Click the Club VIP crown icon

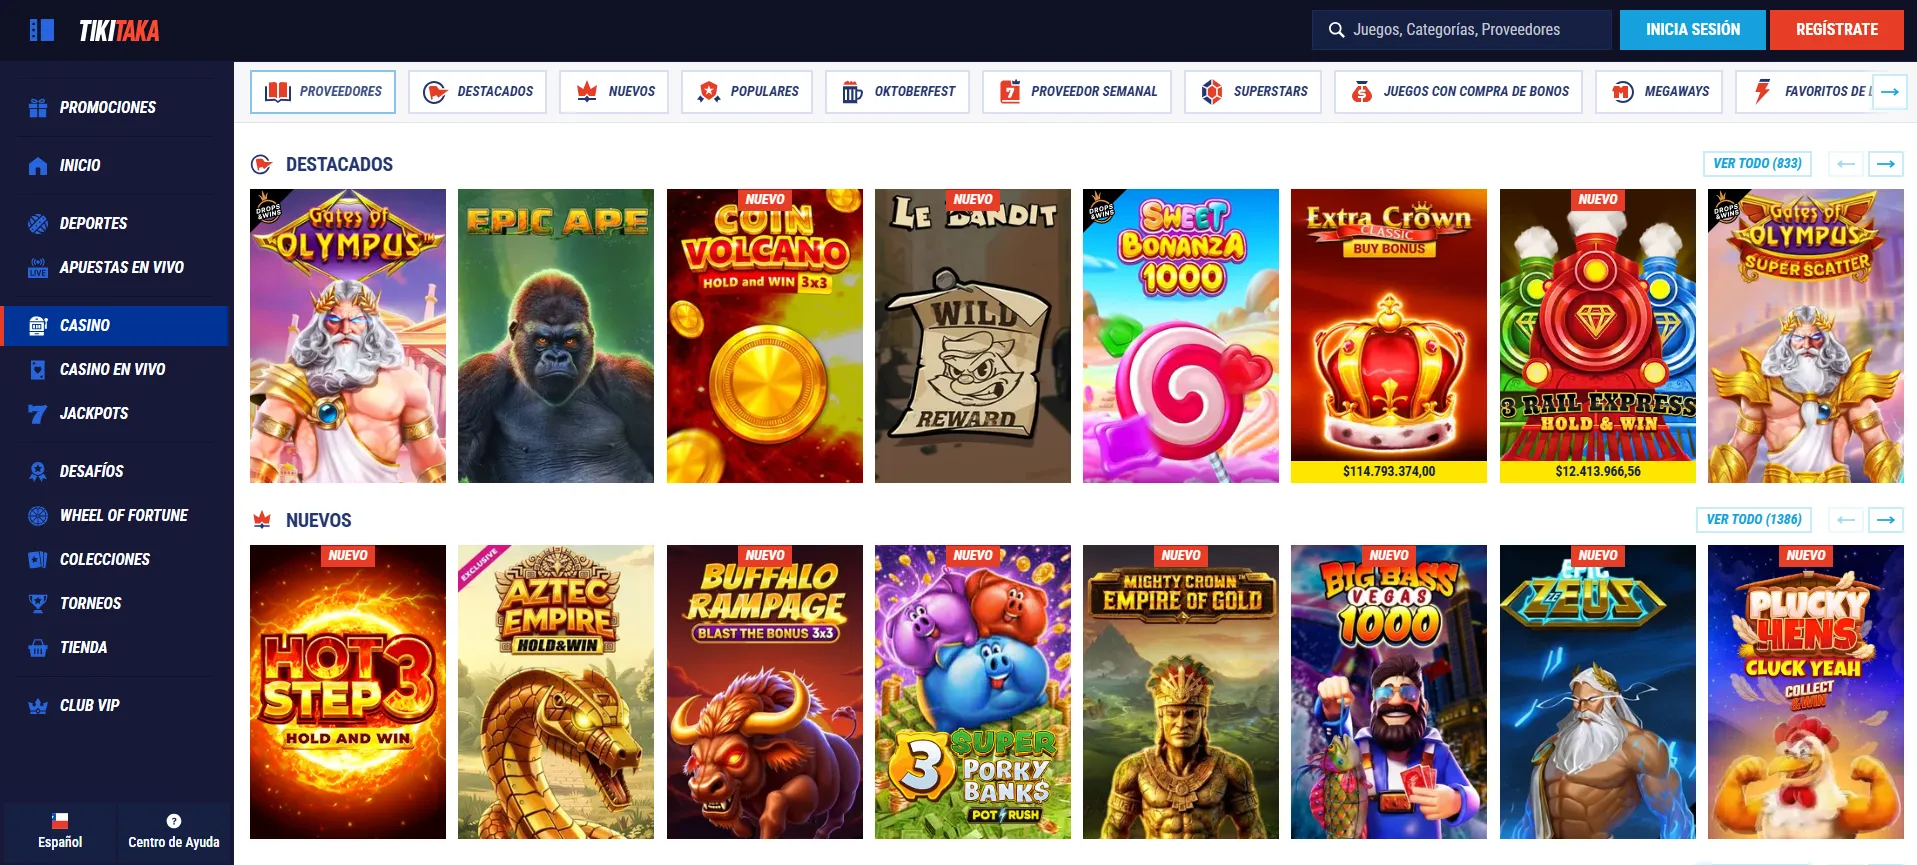38,705
